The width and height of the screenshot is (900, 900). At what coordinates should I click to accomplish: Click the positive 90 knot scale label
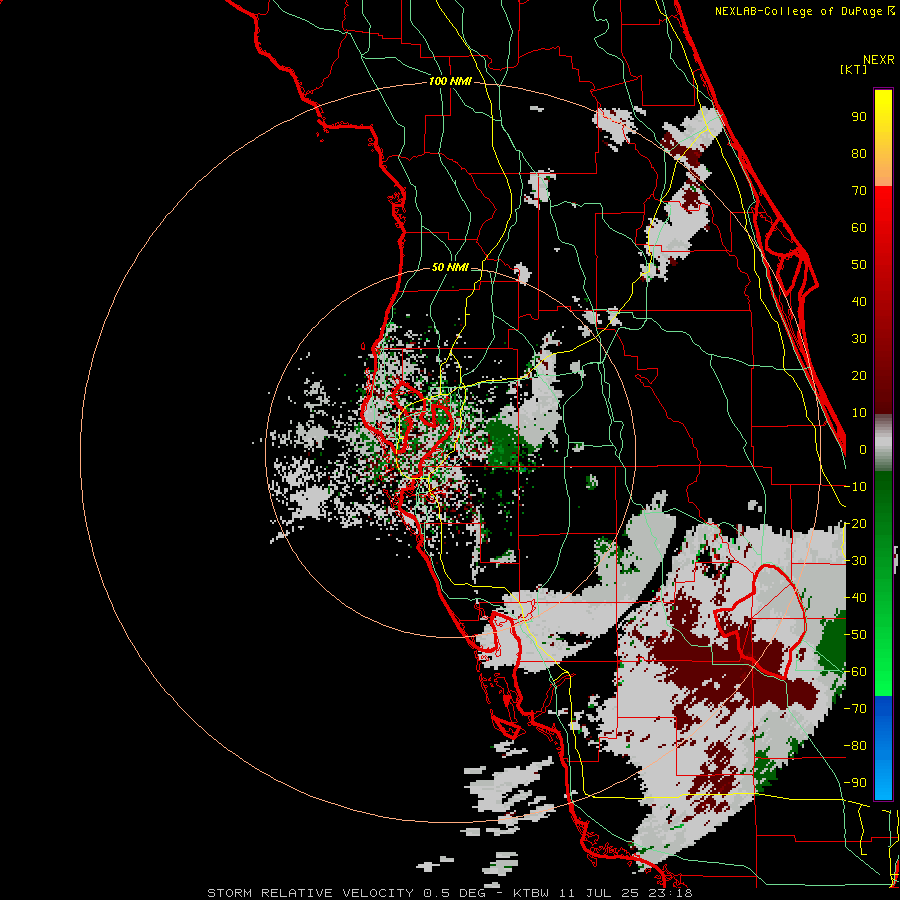point(859,117)
